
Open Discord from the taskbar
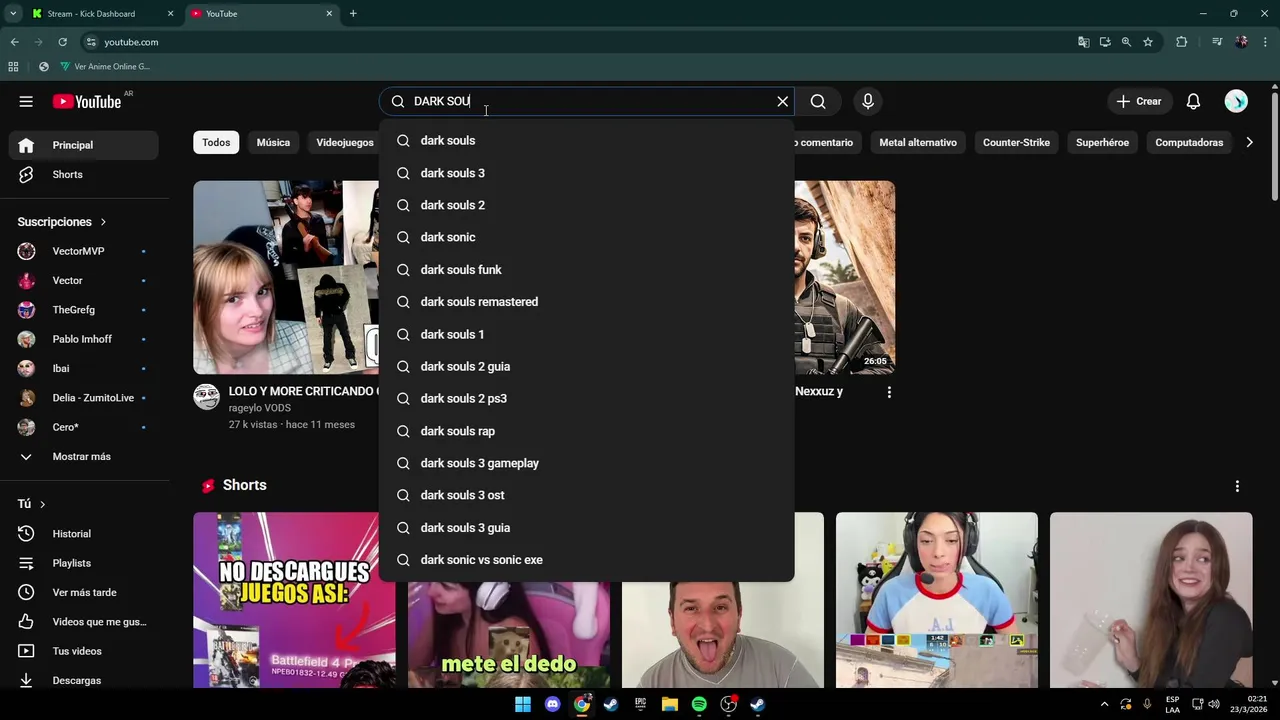click(552, 704)
